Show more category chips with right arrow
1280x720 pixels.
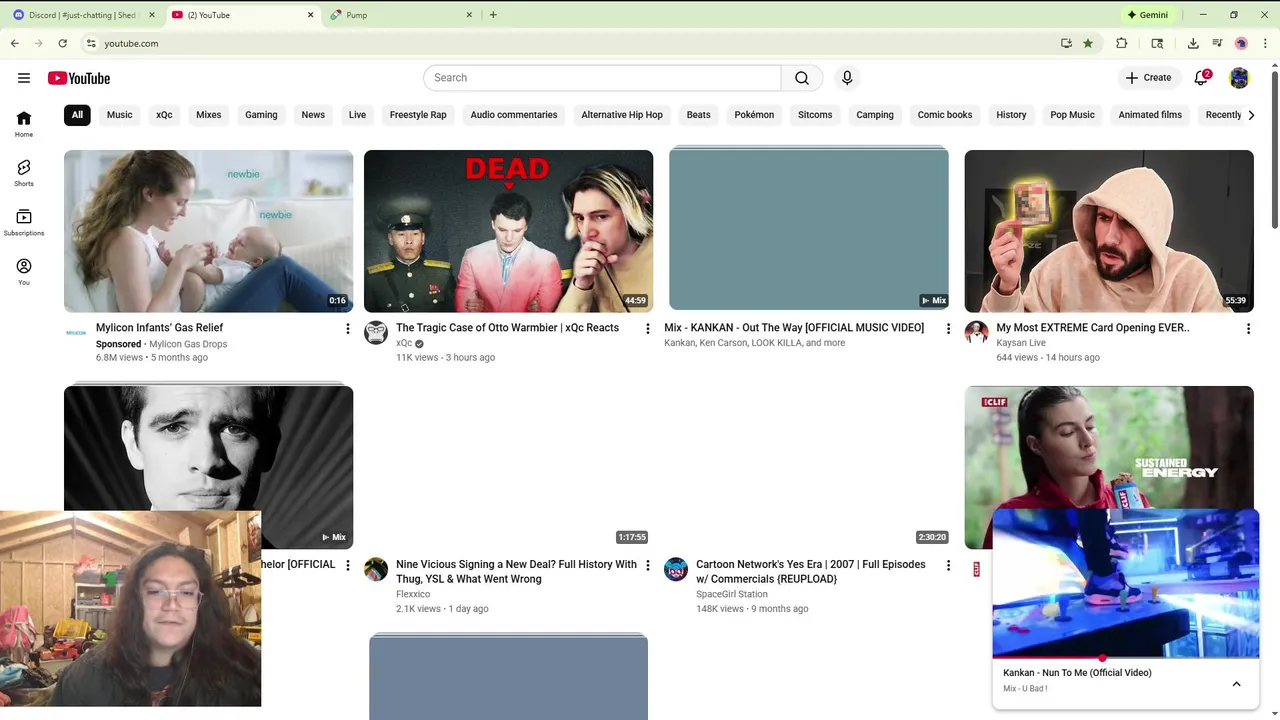coord(1250,115)
